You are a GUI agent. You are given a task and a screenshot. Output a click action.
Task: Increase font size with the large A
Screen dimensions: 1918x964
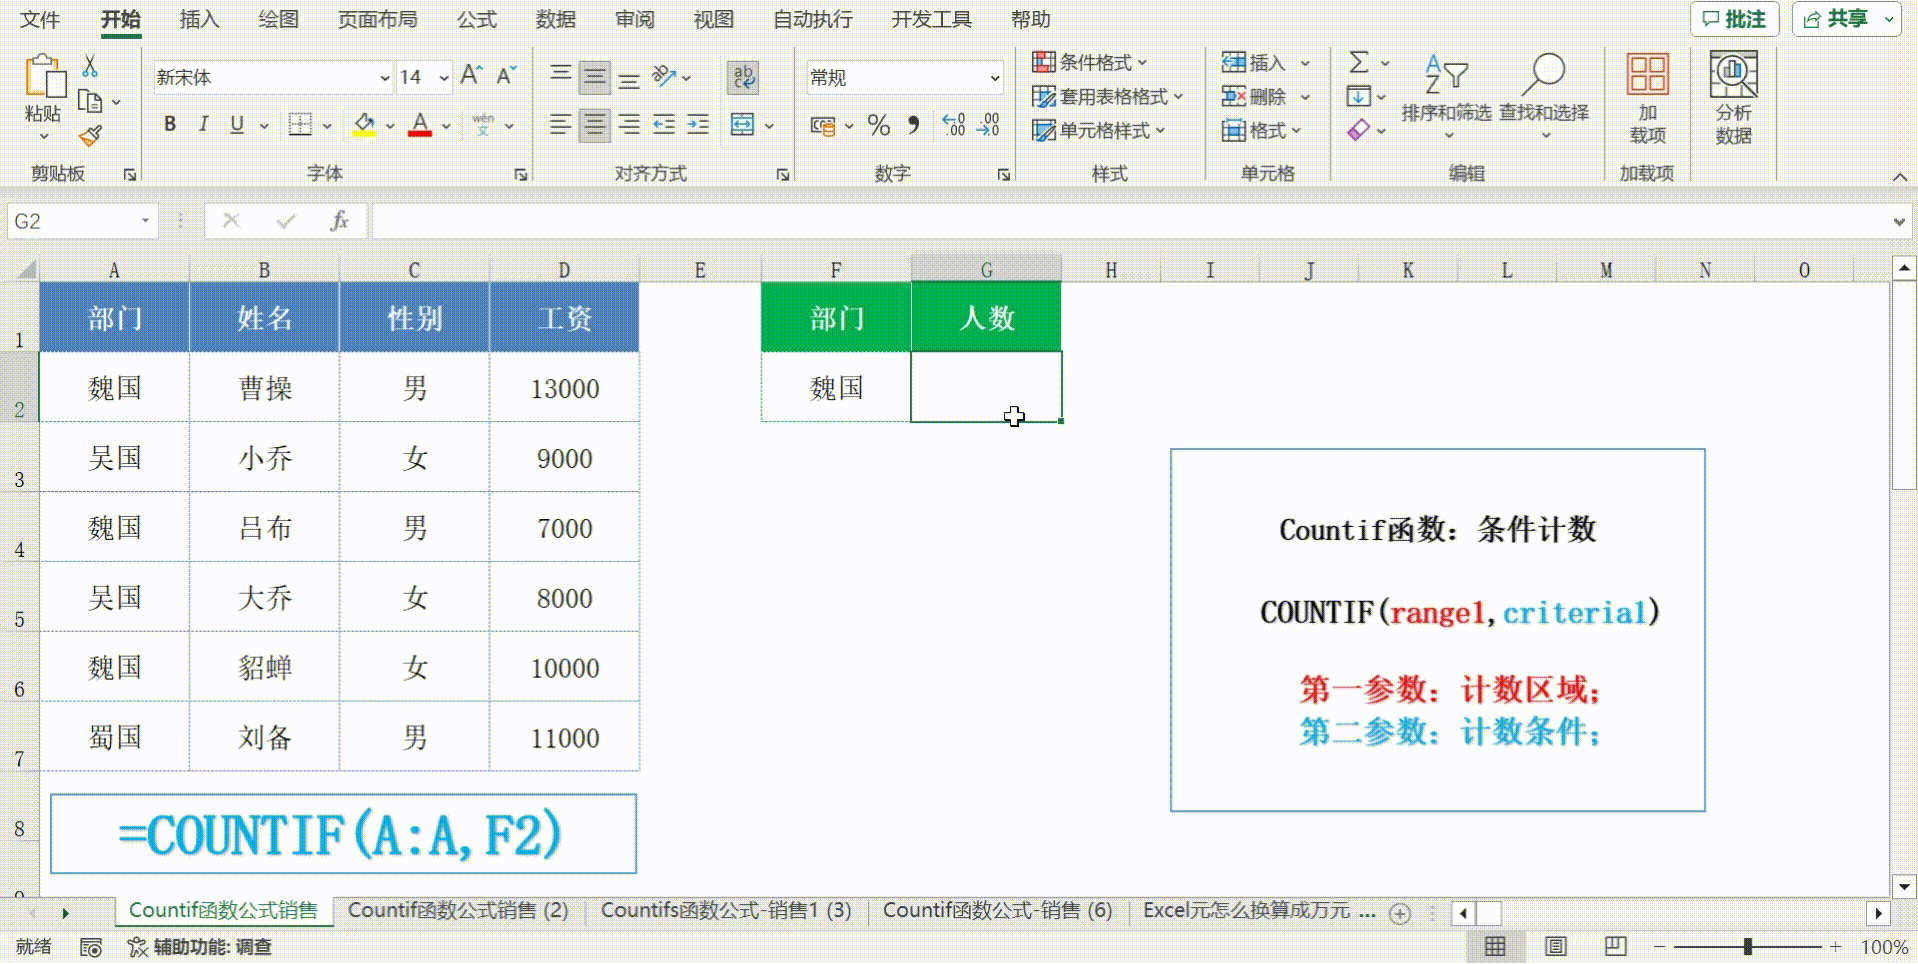pyautogui.click(x=471, y=75)
